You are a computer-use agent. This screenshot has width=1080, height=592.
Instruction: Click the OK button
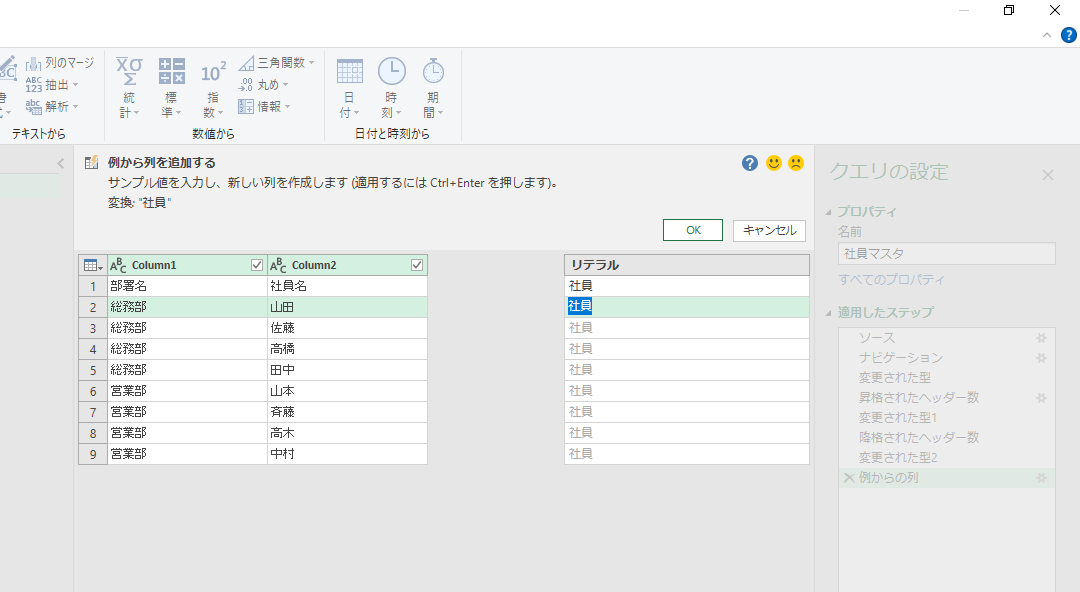tap(693, 230)
